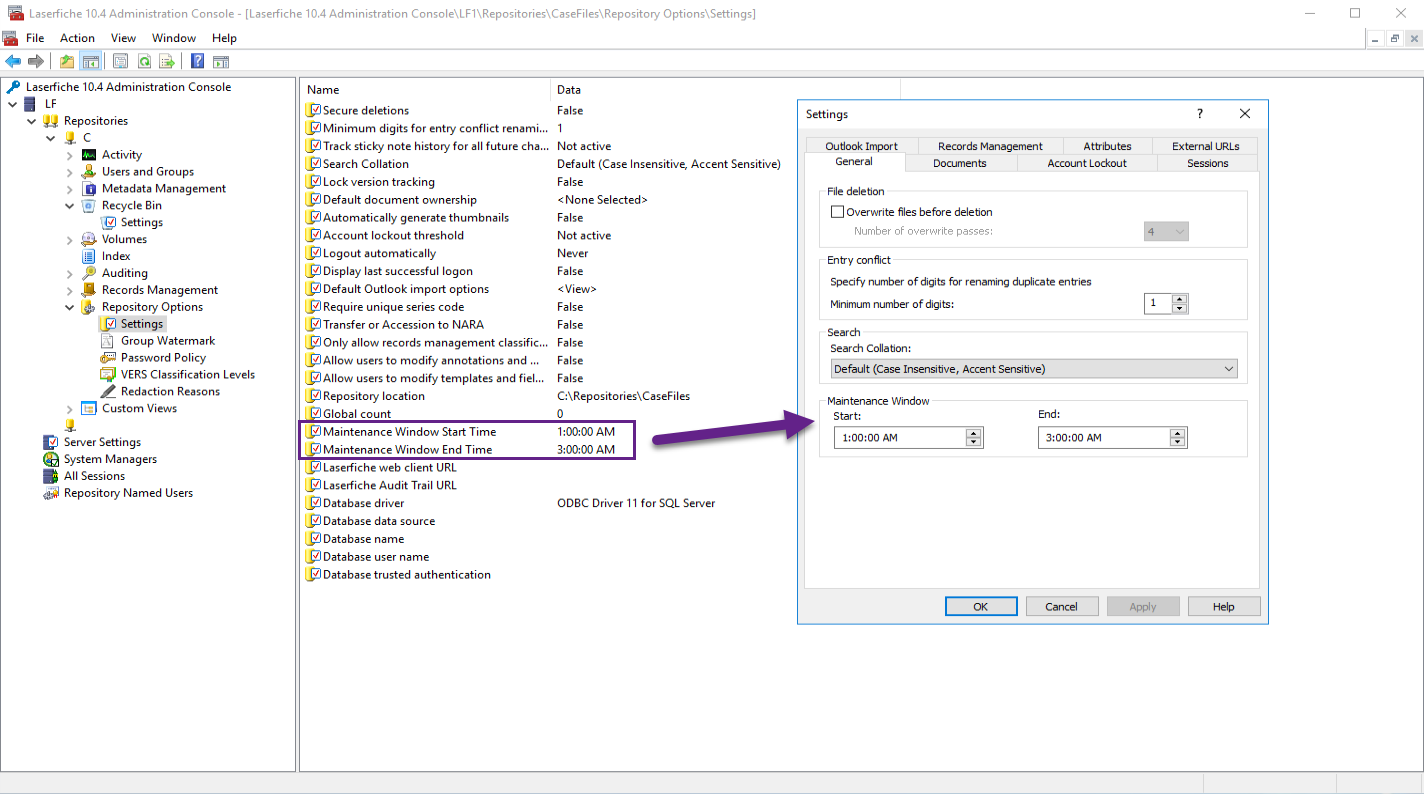Click the Volumes tree icon
The width and height of the screenshot is (1424, 794).
pos(89,240)
